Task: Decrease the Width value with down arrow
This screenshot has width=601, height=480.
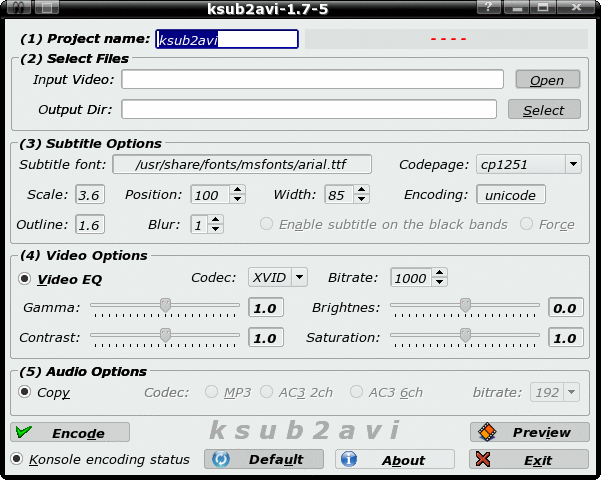Action: point(361,199)
